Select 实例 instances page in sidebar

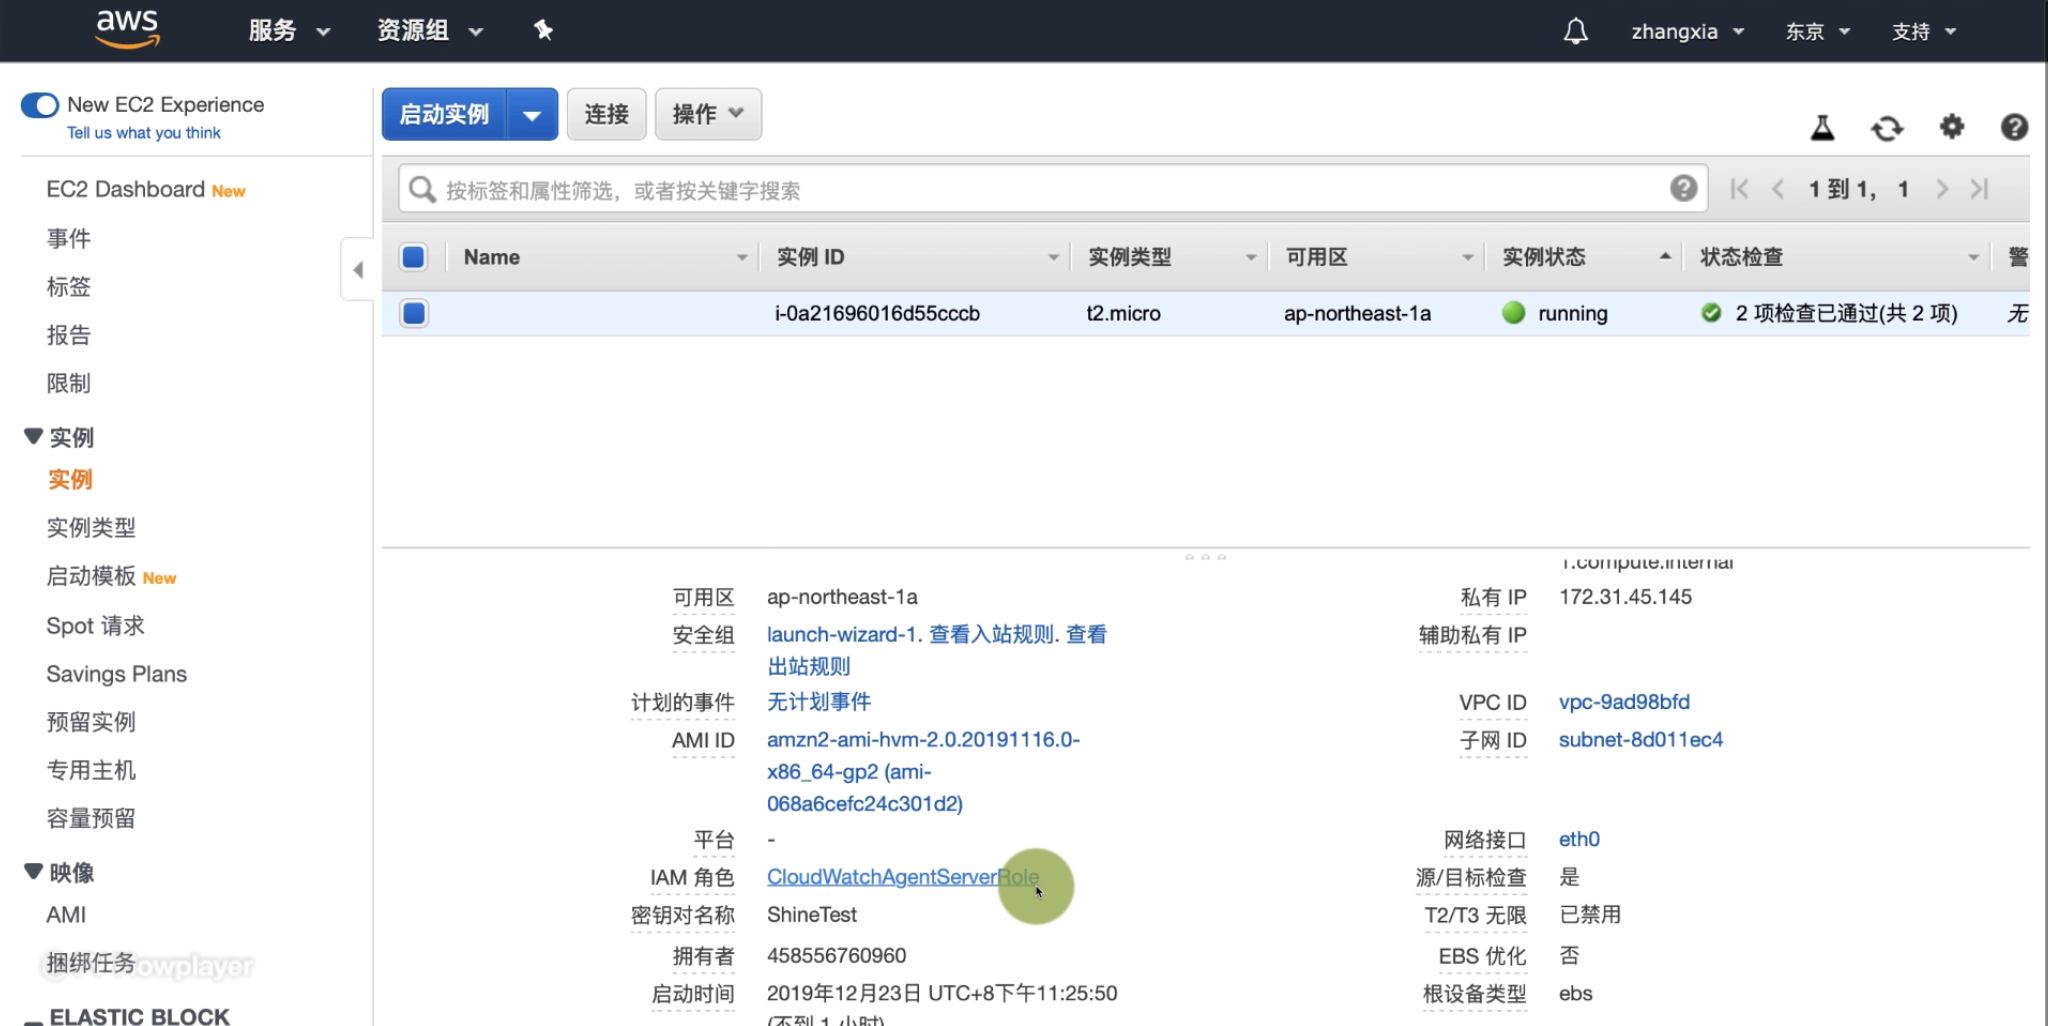click(70, 479)
